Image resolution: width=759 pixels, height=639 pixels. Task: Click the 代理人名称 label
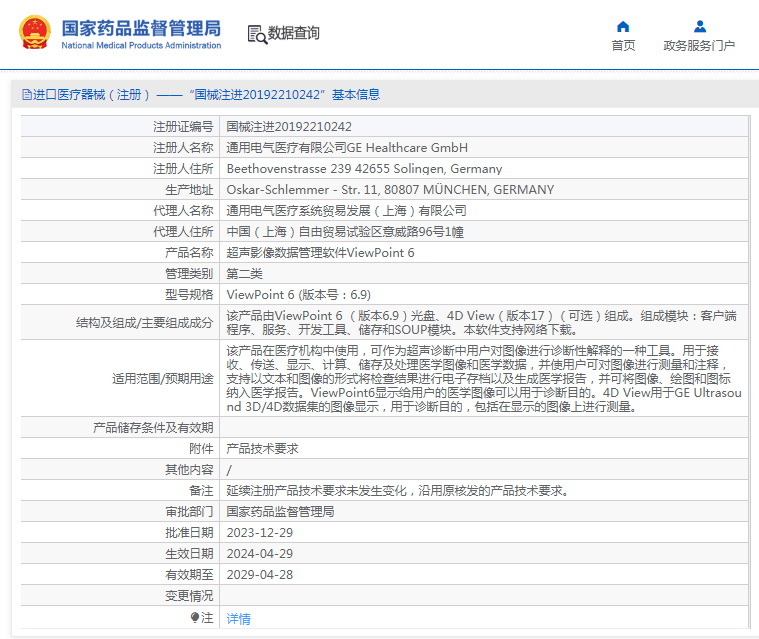[x=183, y=211]
